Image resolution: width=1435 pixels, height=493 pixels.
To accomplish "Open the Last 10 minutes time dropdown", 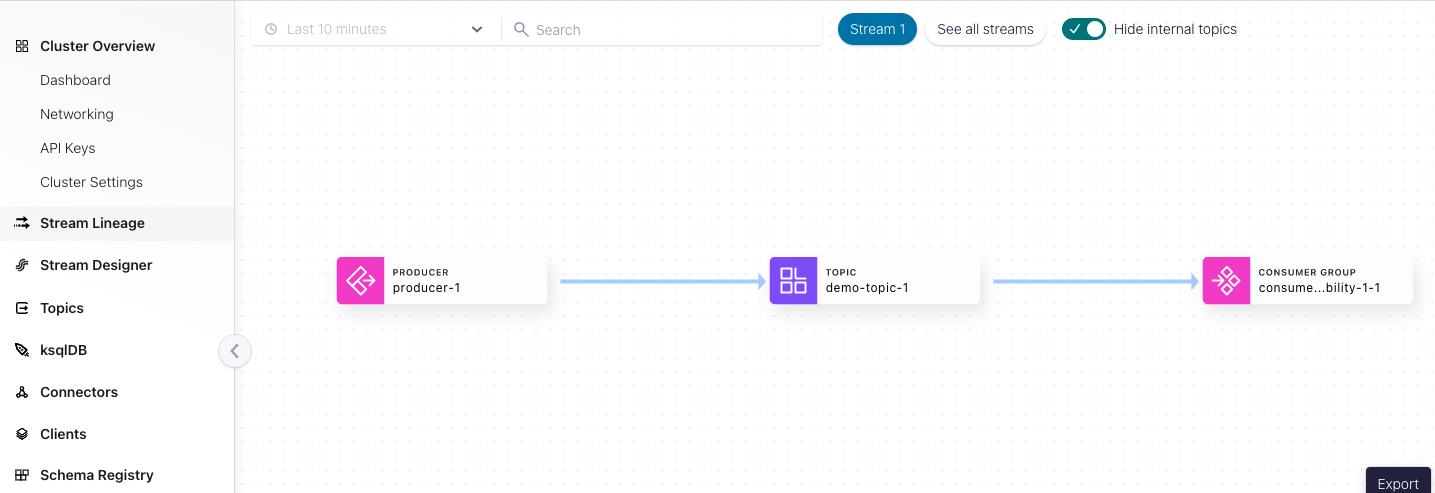I will pos(374,29).
